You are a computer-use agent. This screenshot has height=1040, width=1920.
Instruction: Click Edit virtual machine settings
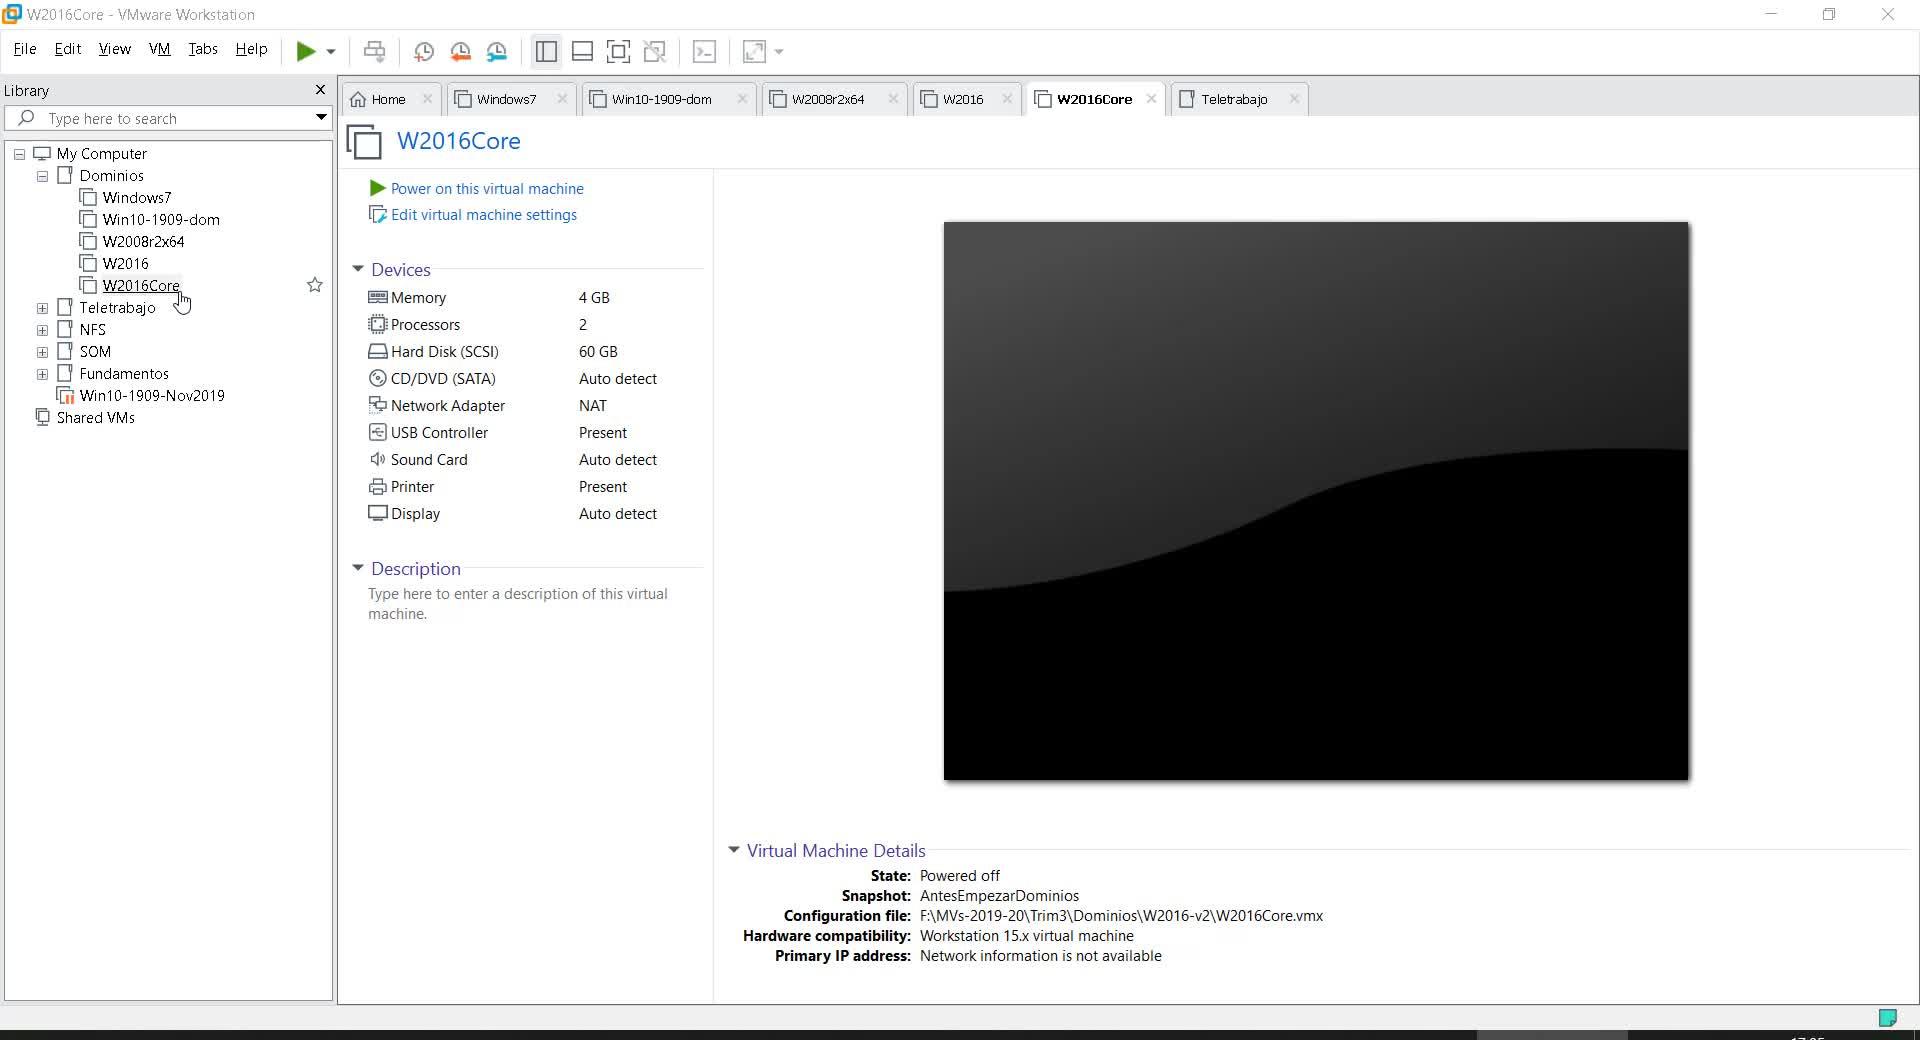[x=483, y=215]
